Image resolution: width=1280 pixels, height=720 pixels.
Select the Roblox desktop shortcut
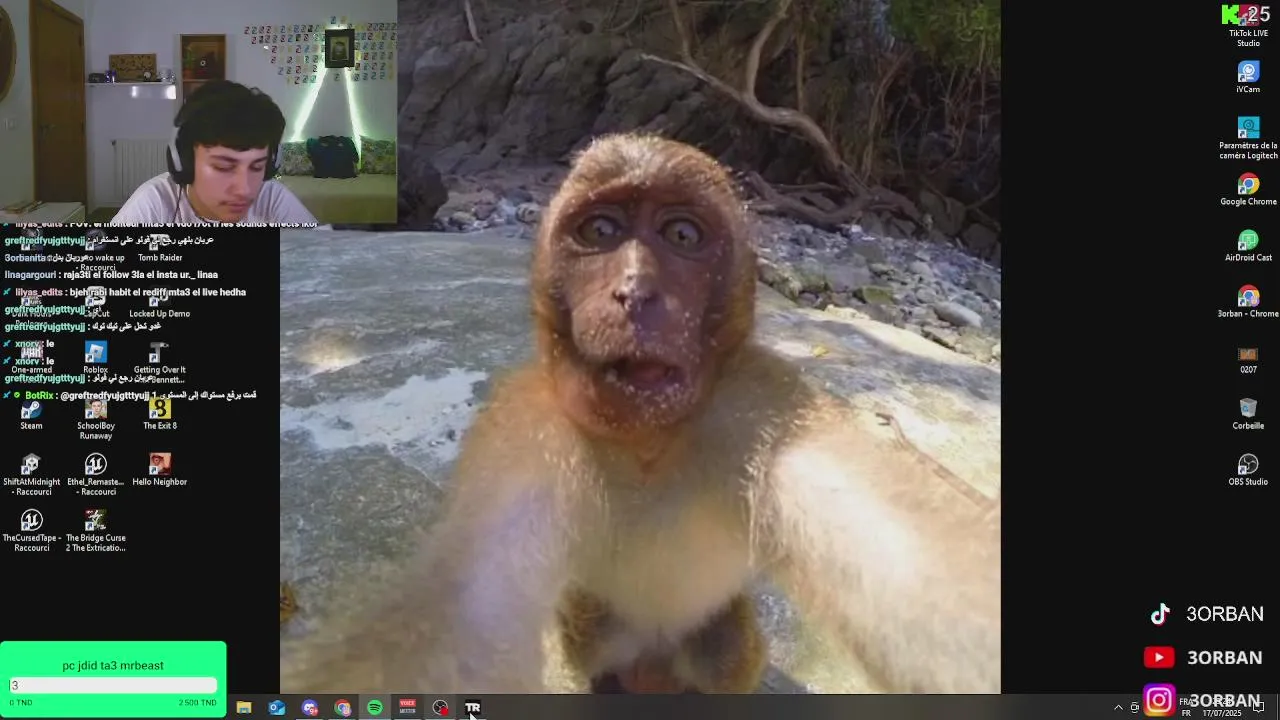96,358
